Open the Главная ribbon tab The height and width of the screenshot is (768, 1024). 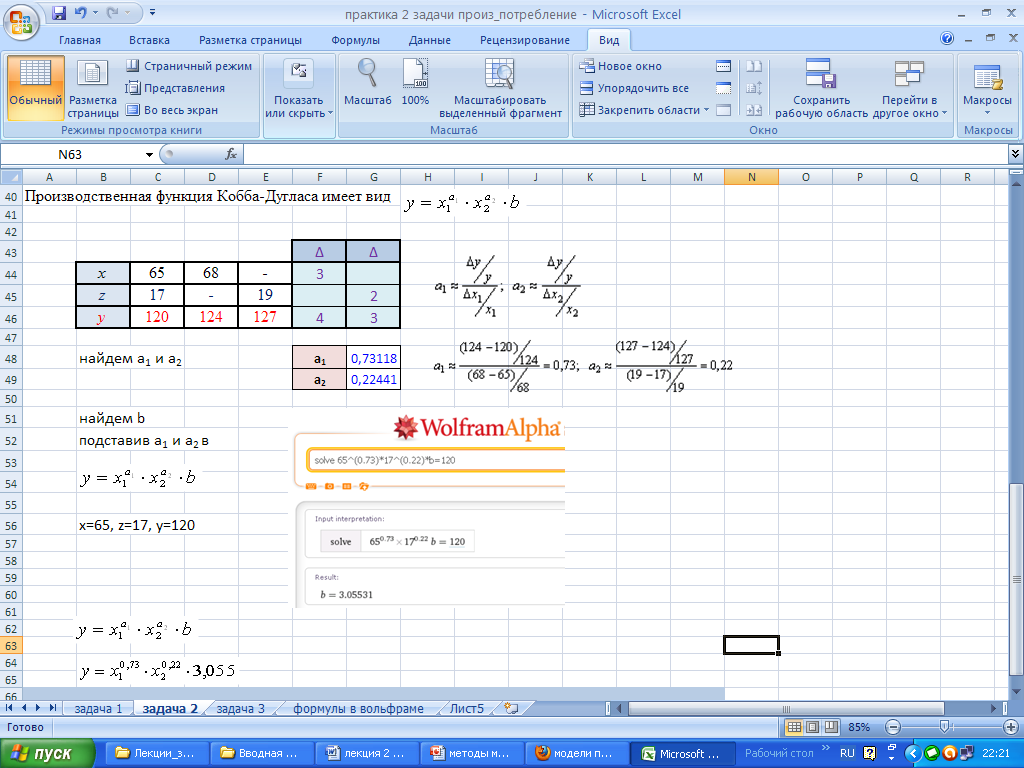(x=80, y=40)
